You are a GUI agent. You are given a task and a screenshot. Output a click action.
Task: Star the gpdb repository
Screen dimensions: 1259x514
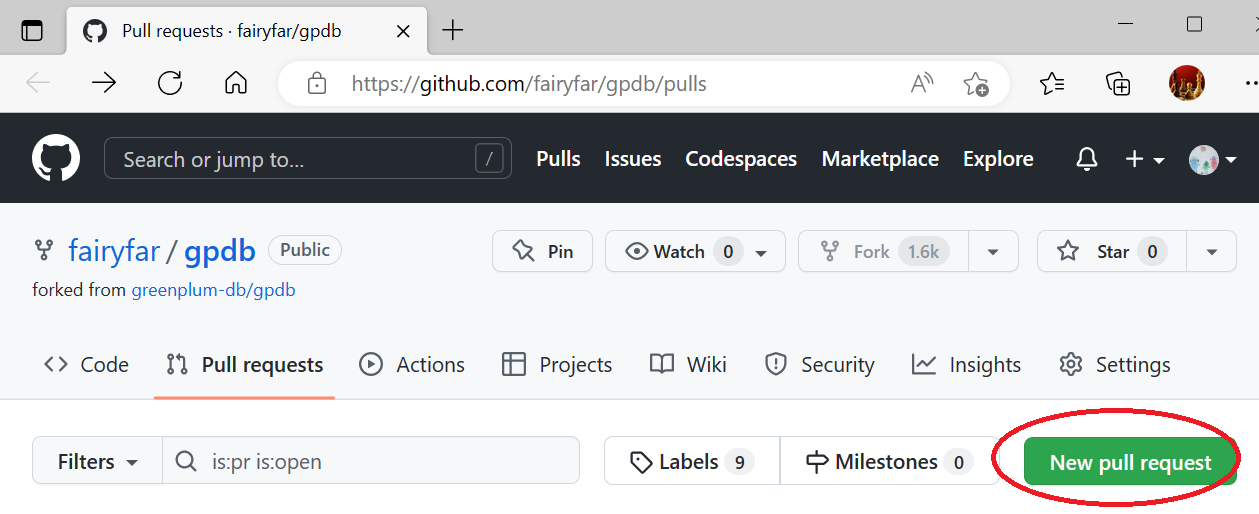pyautogui.click(x=1112, y=252)
